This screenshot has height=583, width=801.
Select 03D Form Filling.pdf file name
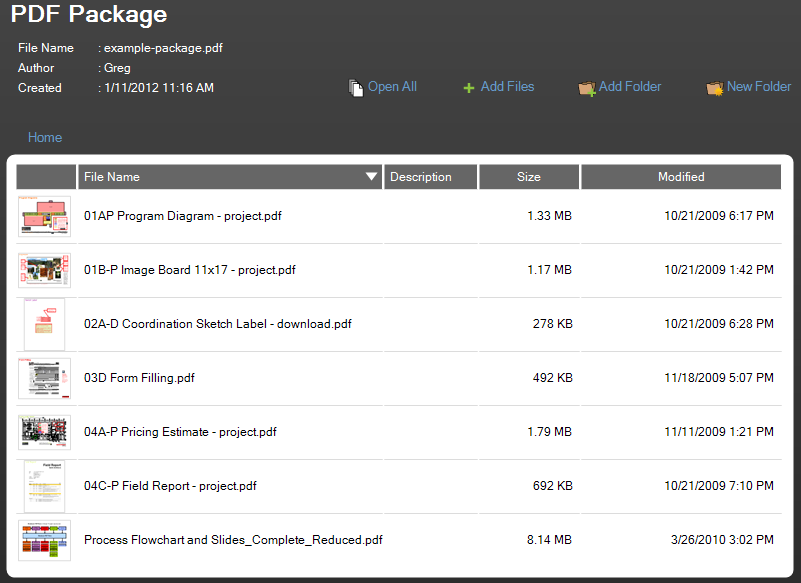(139, 378)
